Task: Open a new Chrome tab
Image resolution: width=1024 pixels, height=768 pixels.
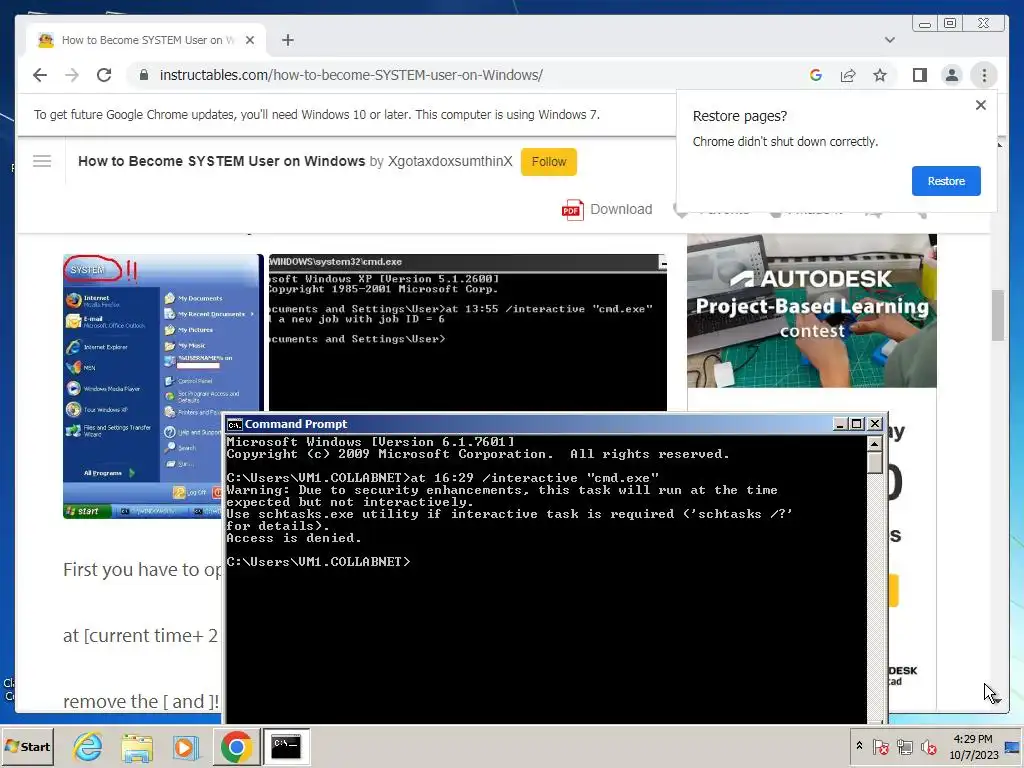Action: pos(287,40)
